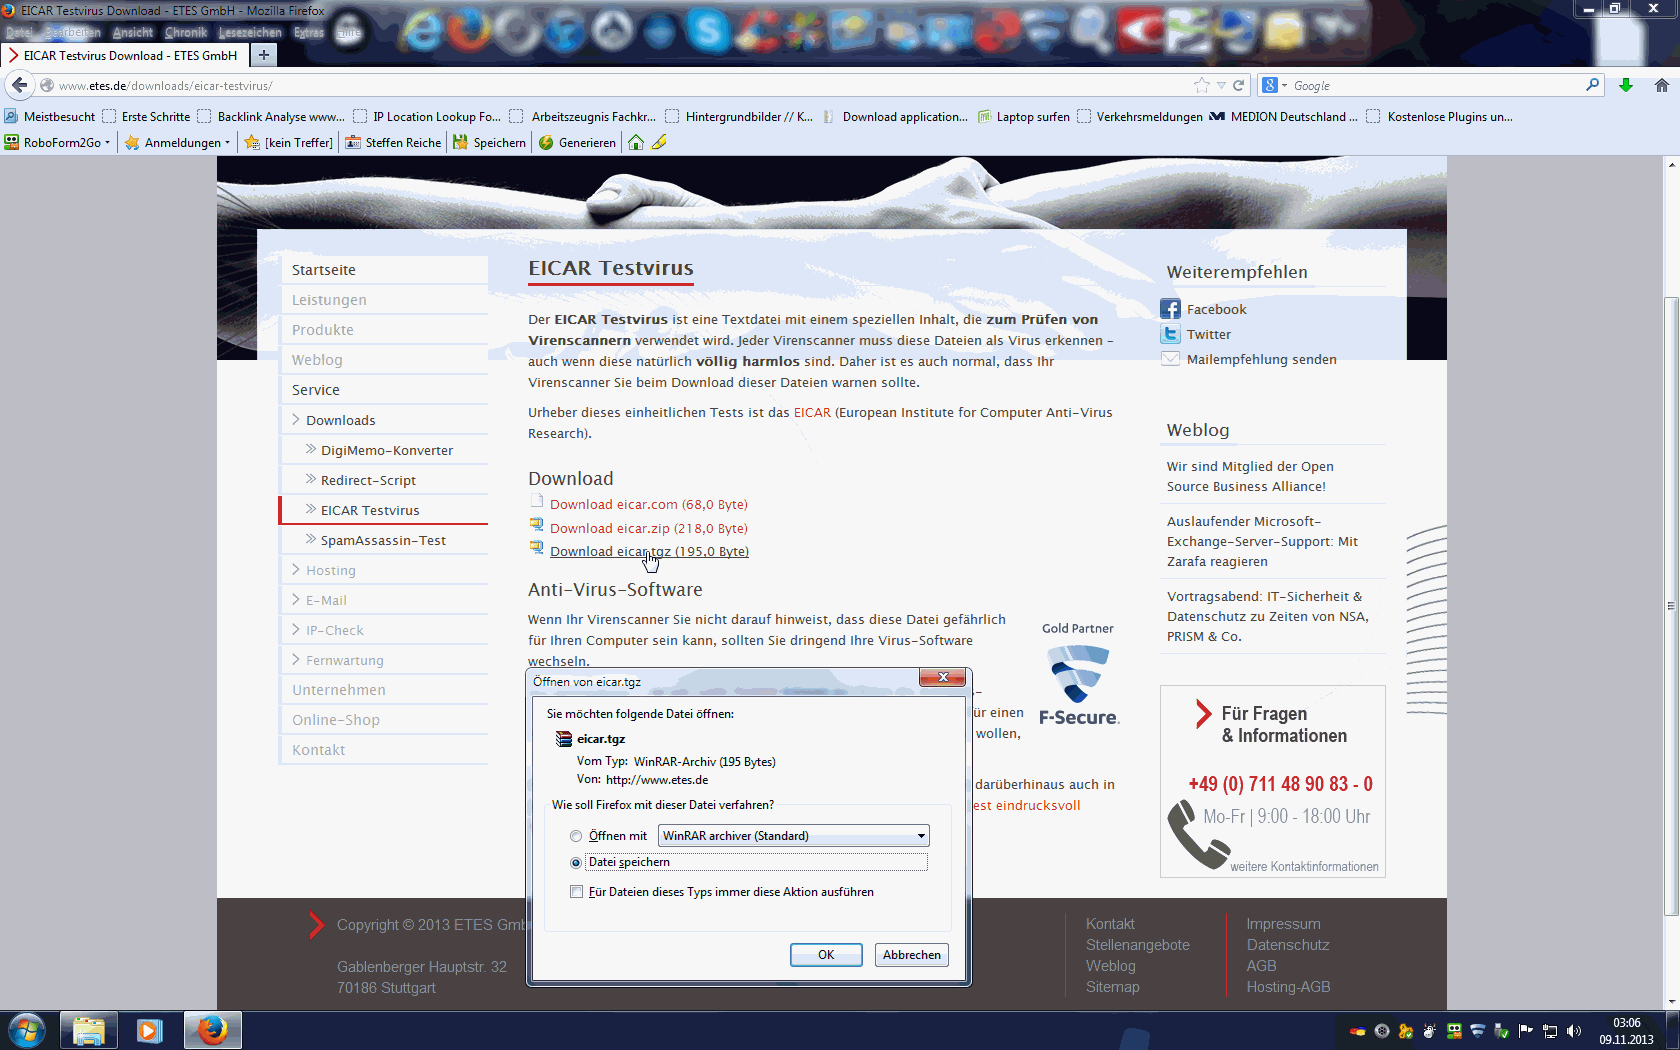Click the Twitter share icon

pos(1170,334)
